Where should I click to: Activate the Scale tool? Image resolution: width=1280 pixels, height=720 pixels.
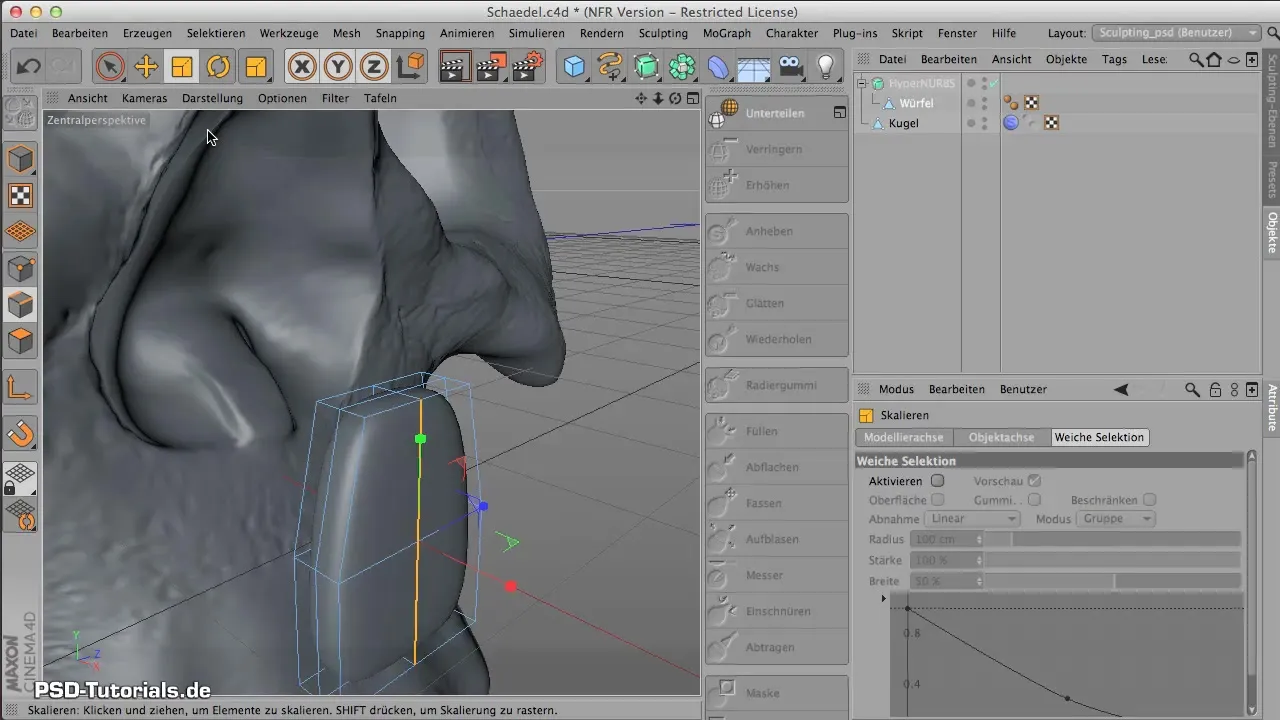pyautogui.click(x=182, y=67)
